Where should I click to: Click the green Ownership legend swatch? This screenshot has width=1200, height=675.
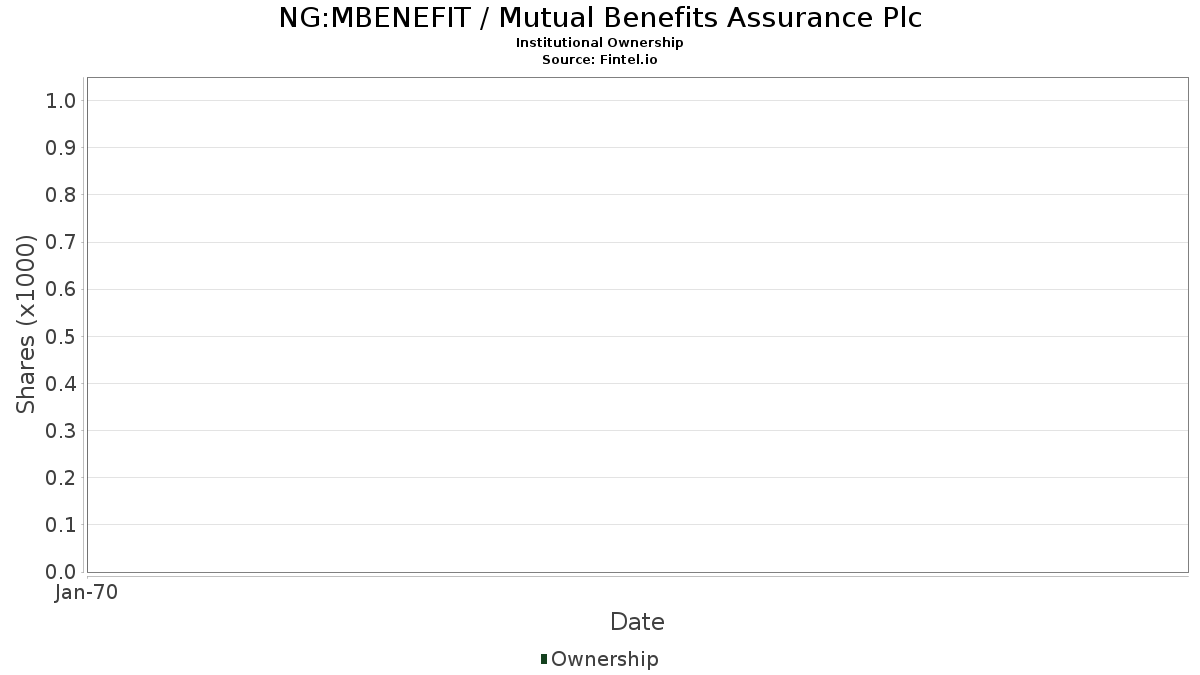(543, 659)
